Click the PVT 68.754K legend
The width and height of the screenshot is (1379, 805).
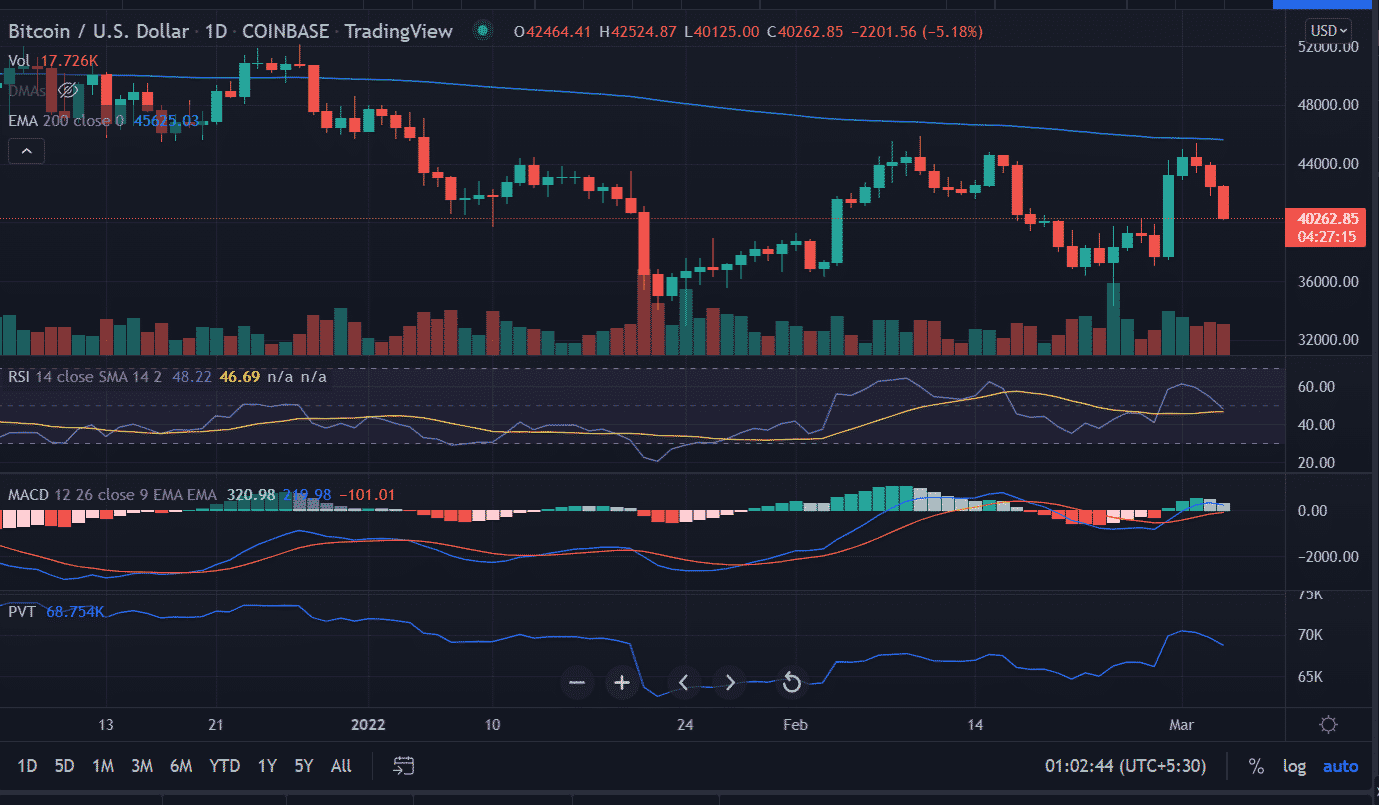coord(56,610)
